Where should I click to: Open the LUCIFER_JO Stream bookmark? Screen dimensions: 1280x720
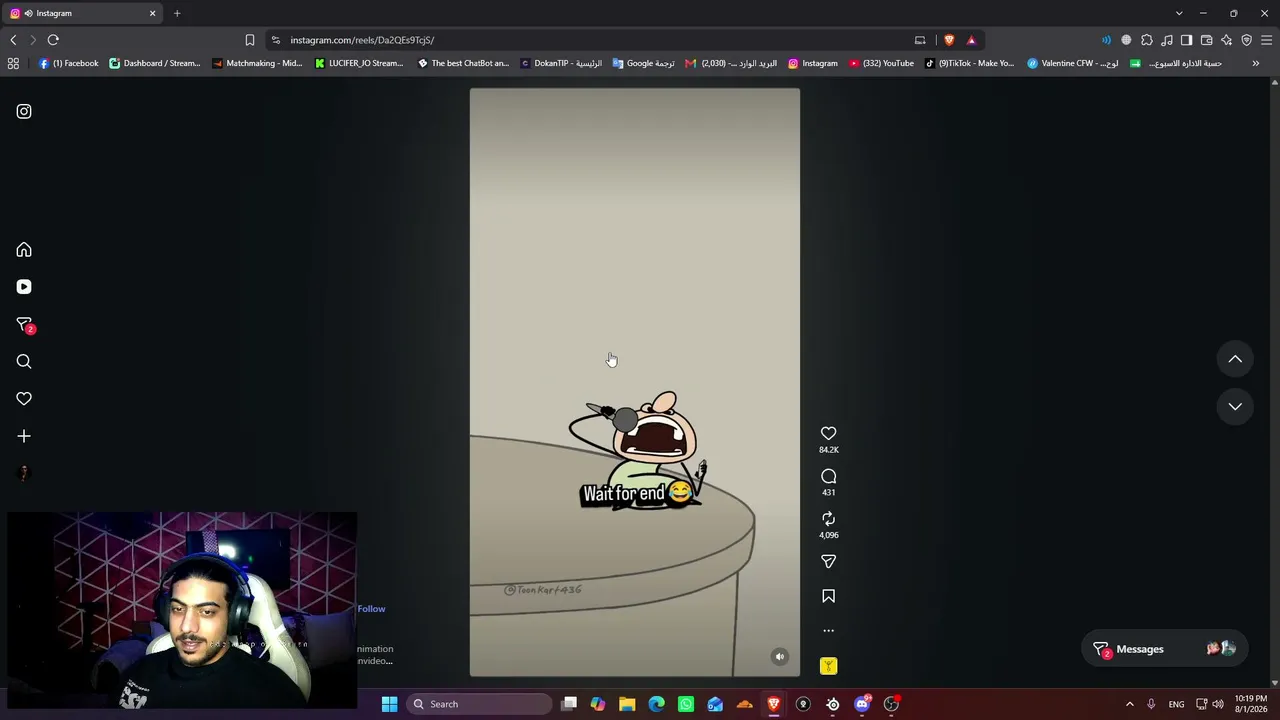(358, 63)
